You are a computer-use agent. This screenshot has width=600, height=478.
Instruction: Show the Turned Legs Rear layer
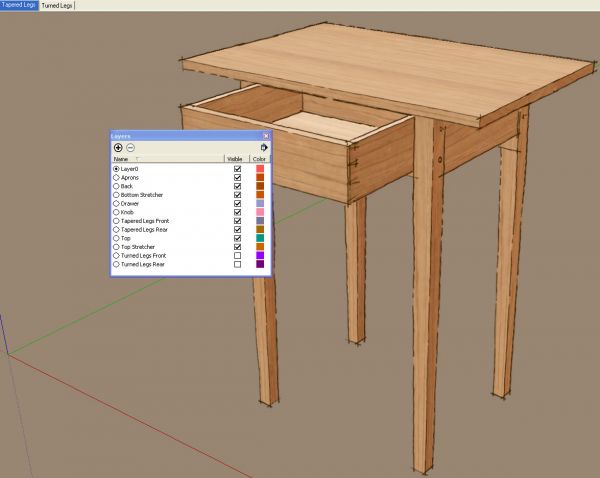[x=237, y=264]
